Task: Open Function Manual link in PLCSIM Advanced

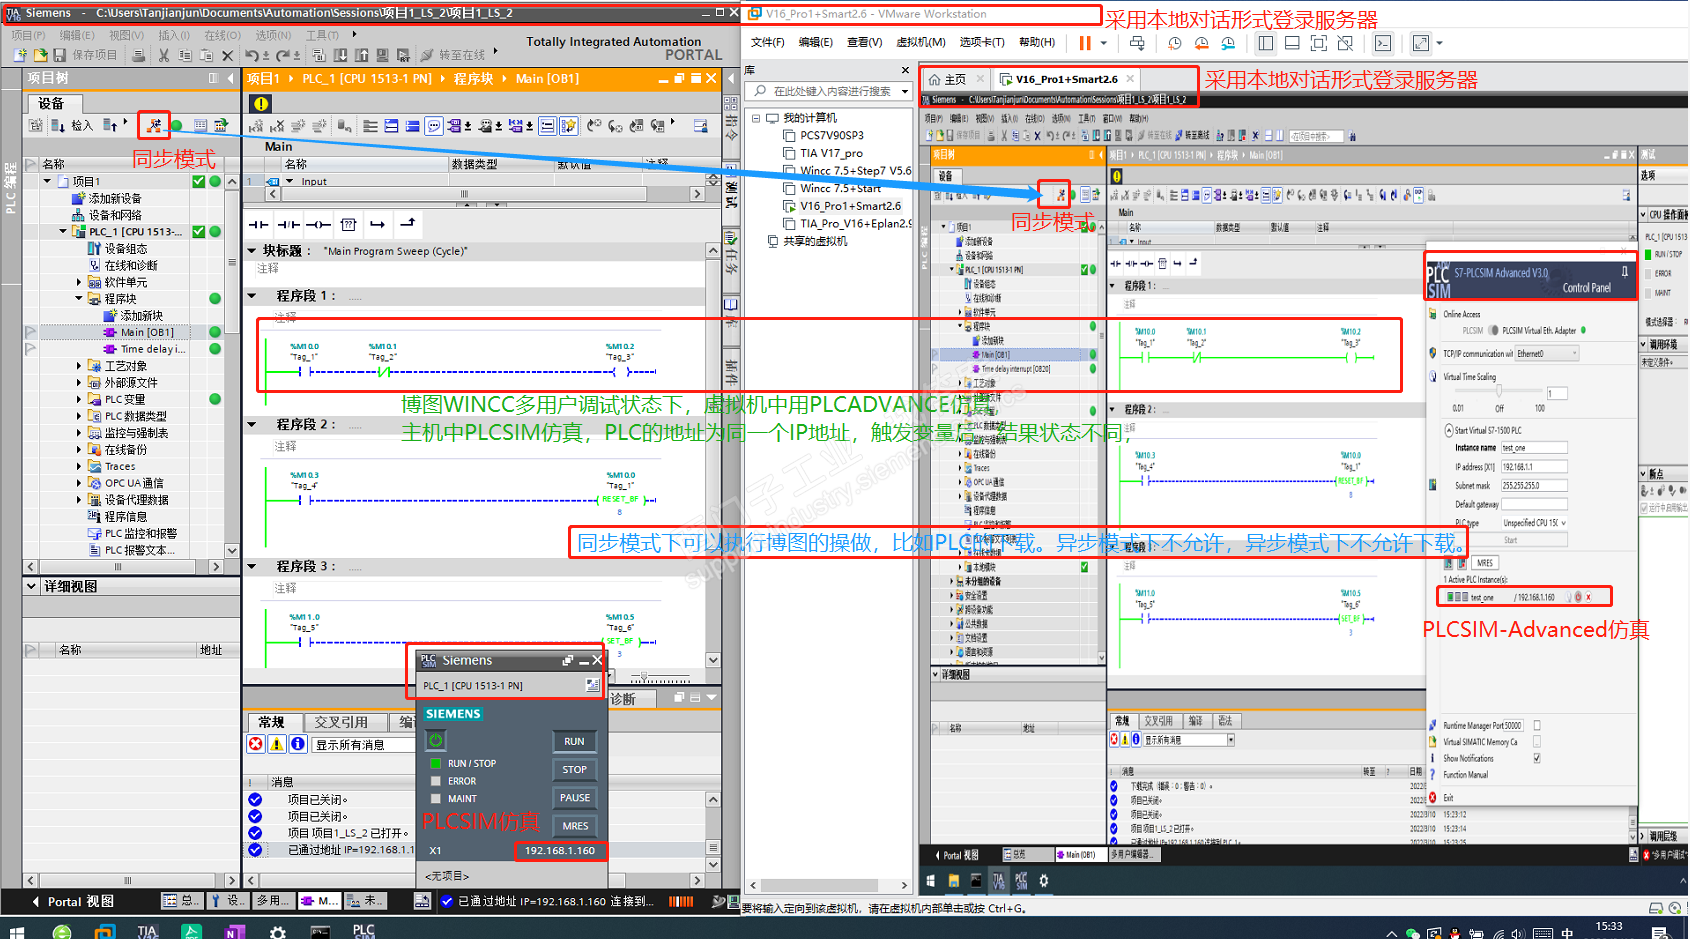Action: click(x=1465, y=775)
